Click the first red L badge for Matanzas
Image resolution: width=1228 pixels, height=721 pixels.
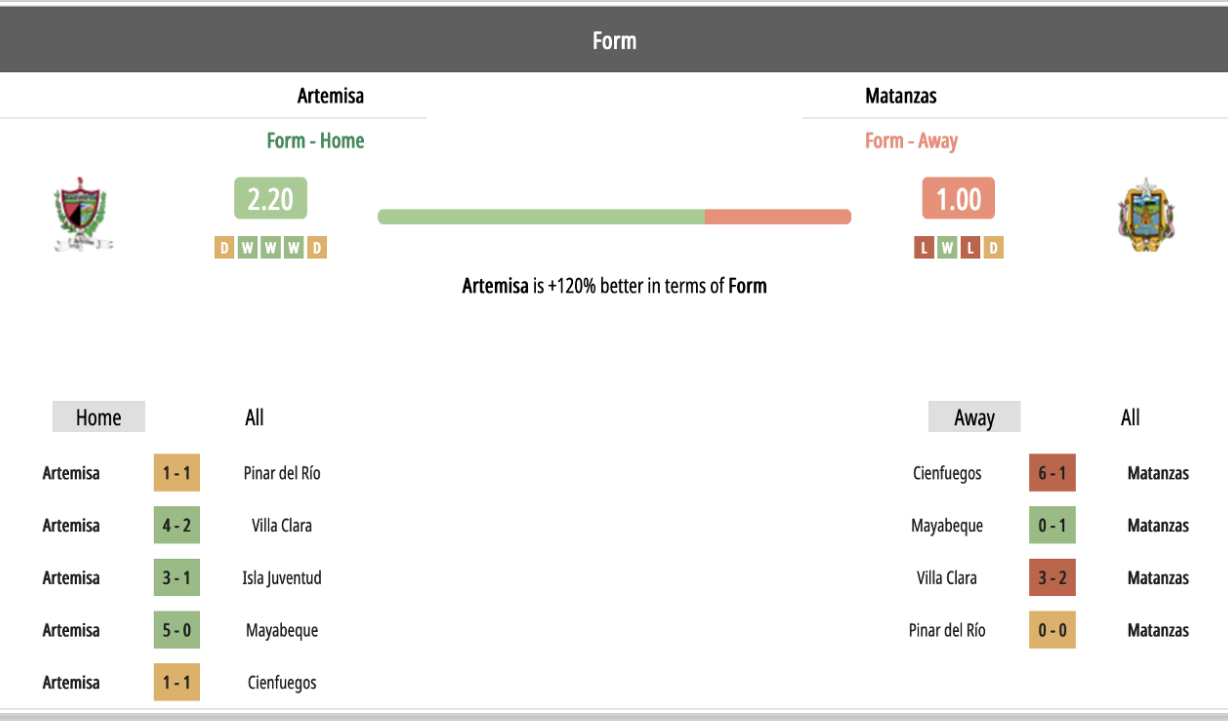point(924,248)
